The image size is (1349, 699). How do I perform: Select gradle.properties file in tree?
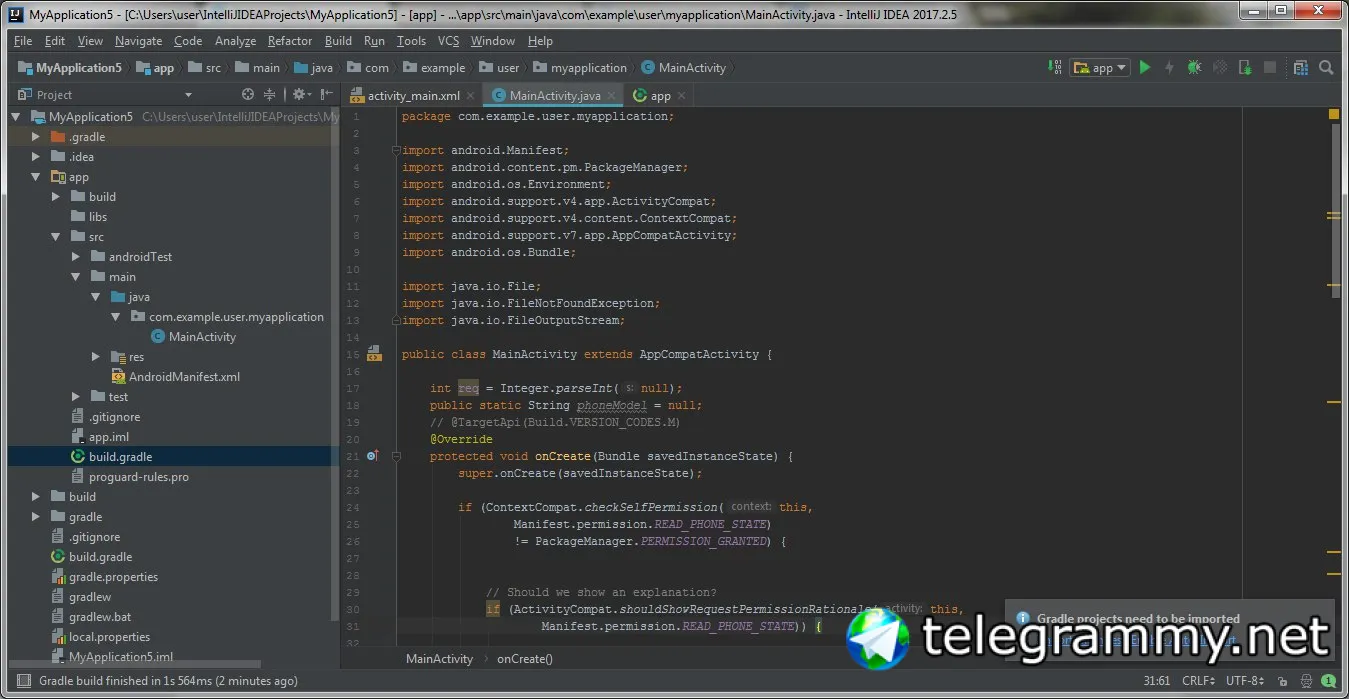click(x=104, y=577)
